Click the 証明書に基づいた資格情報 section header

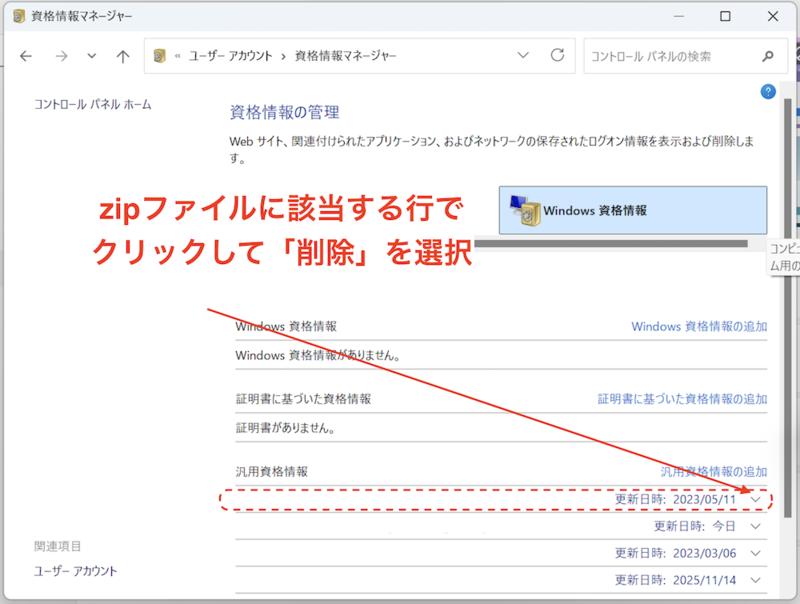(304, 399)
